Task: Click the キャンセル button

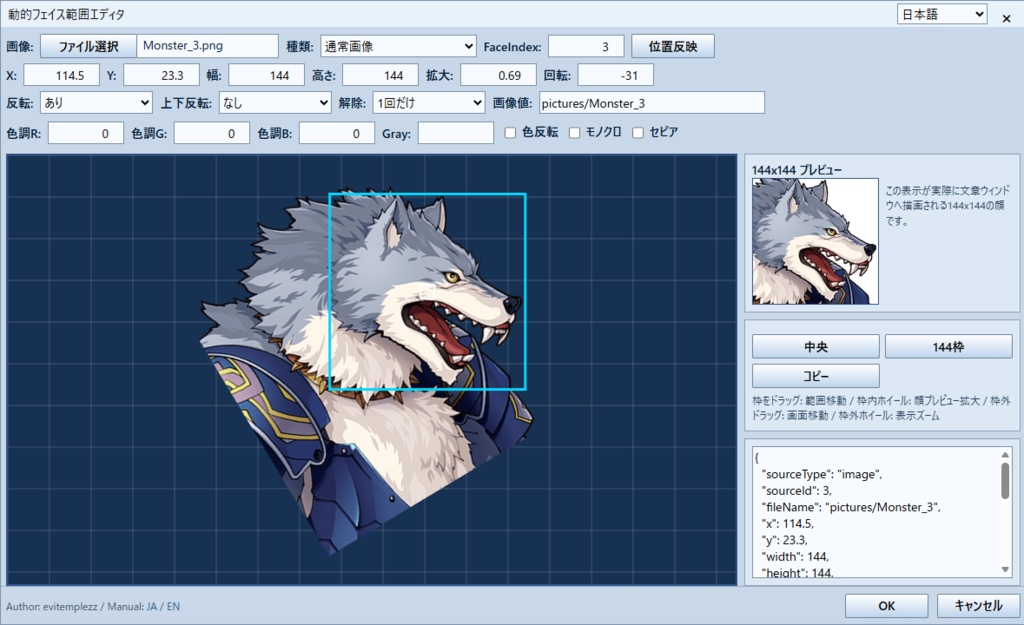Action: click(x=978, y=605)
